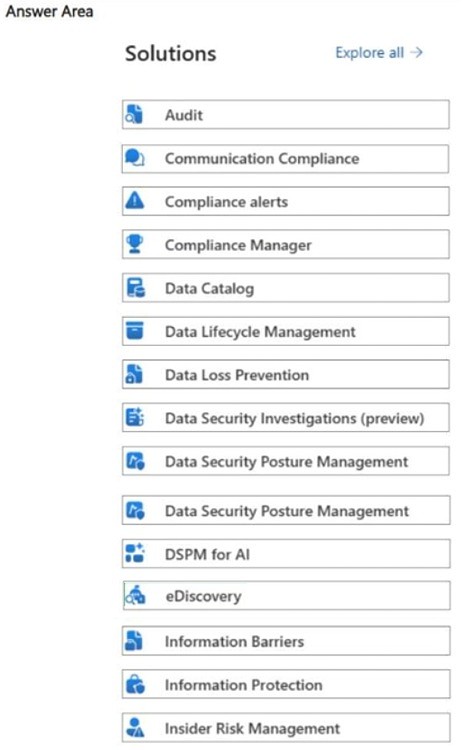Click the Information Protection lock icon
Viewport: 462px width, 750px height.
[x=135, y=684]
